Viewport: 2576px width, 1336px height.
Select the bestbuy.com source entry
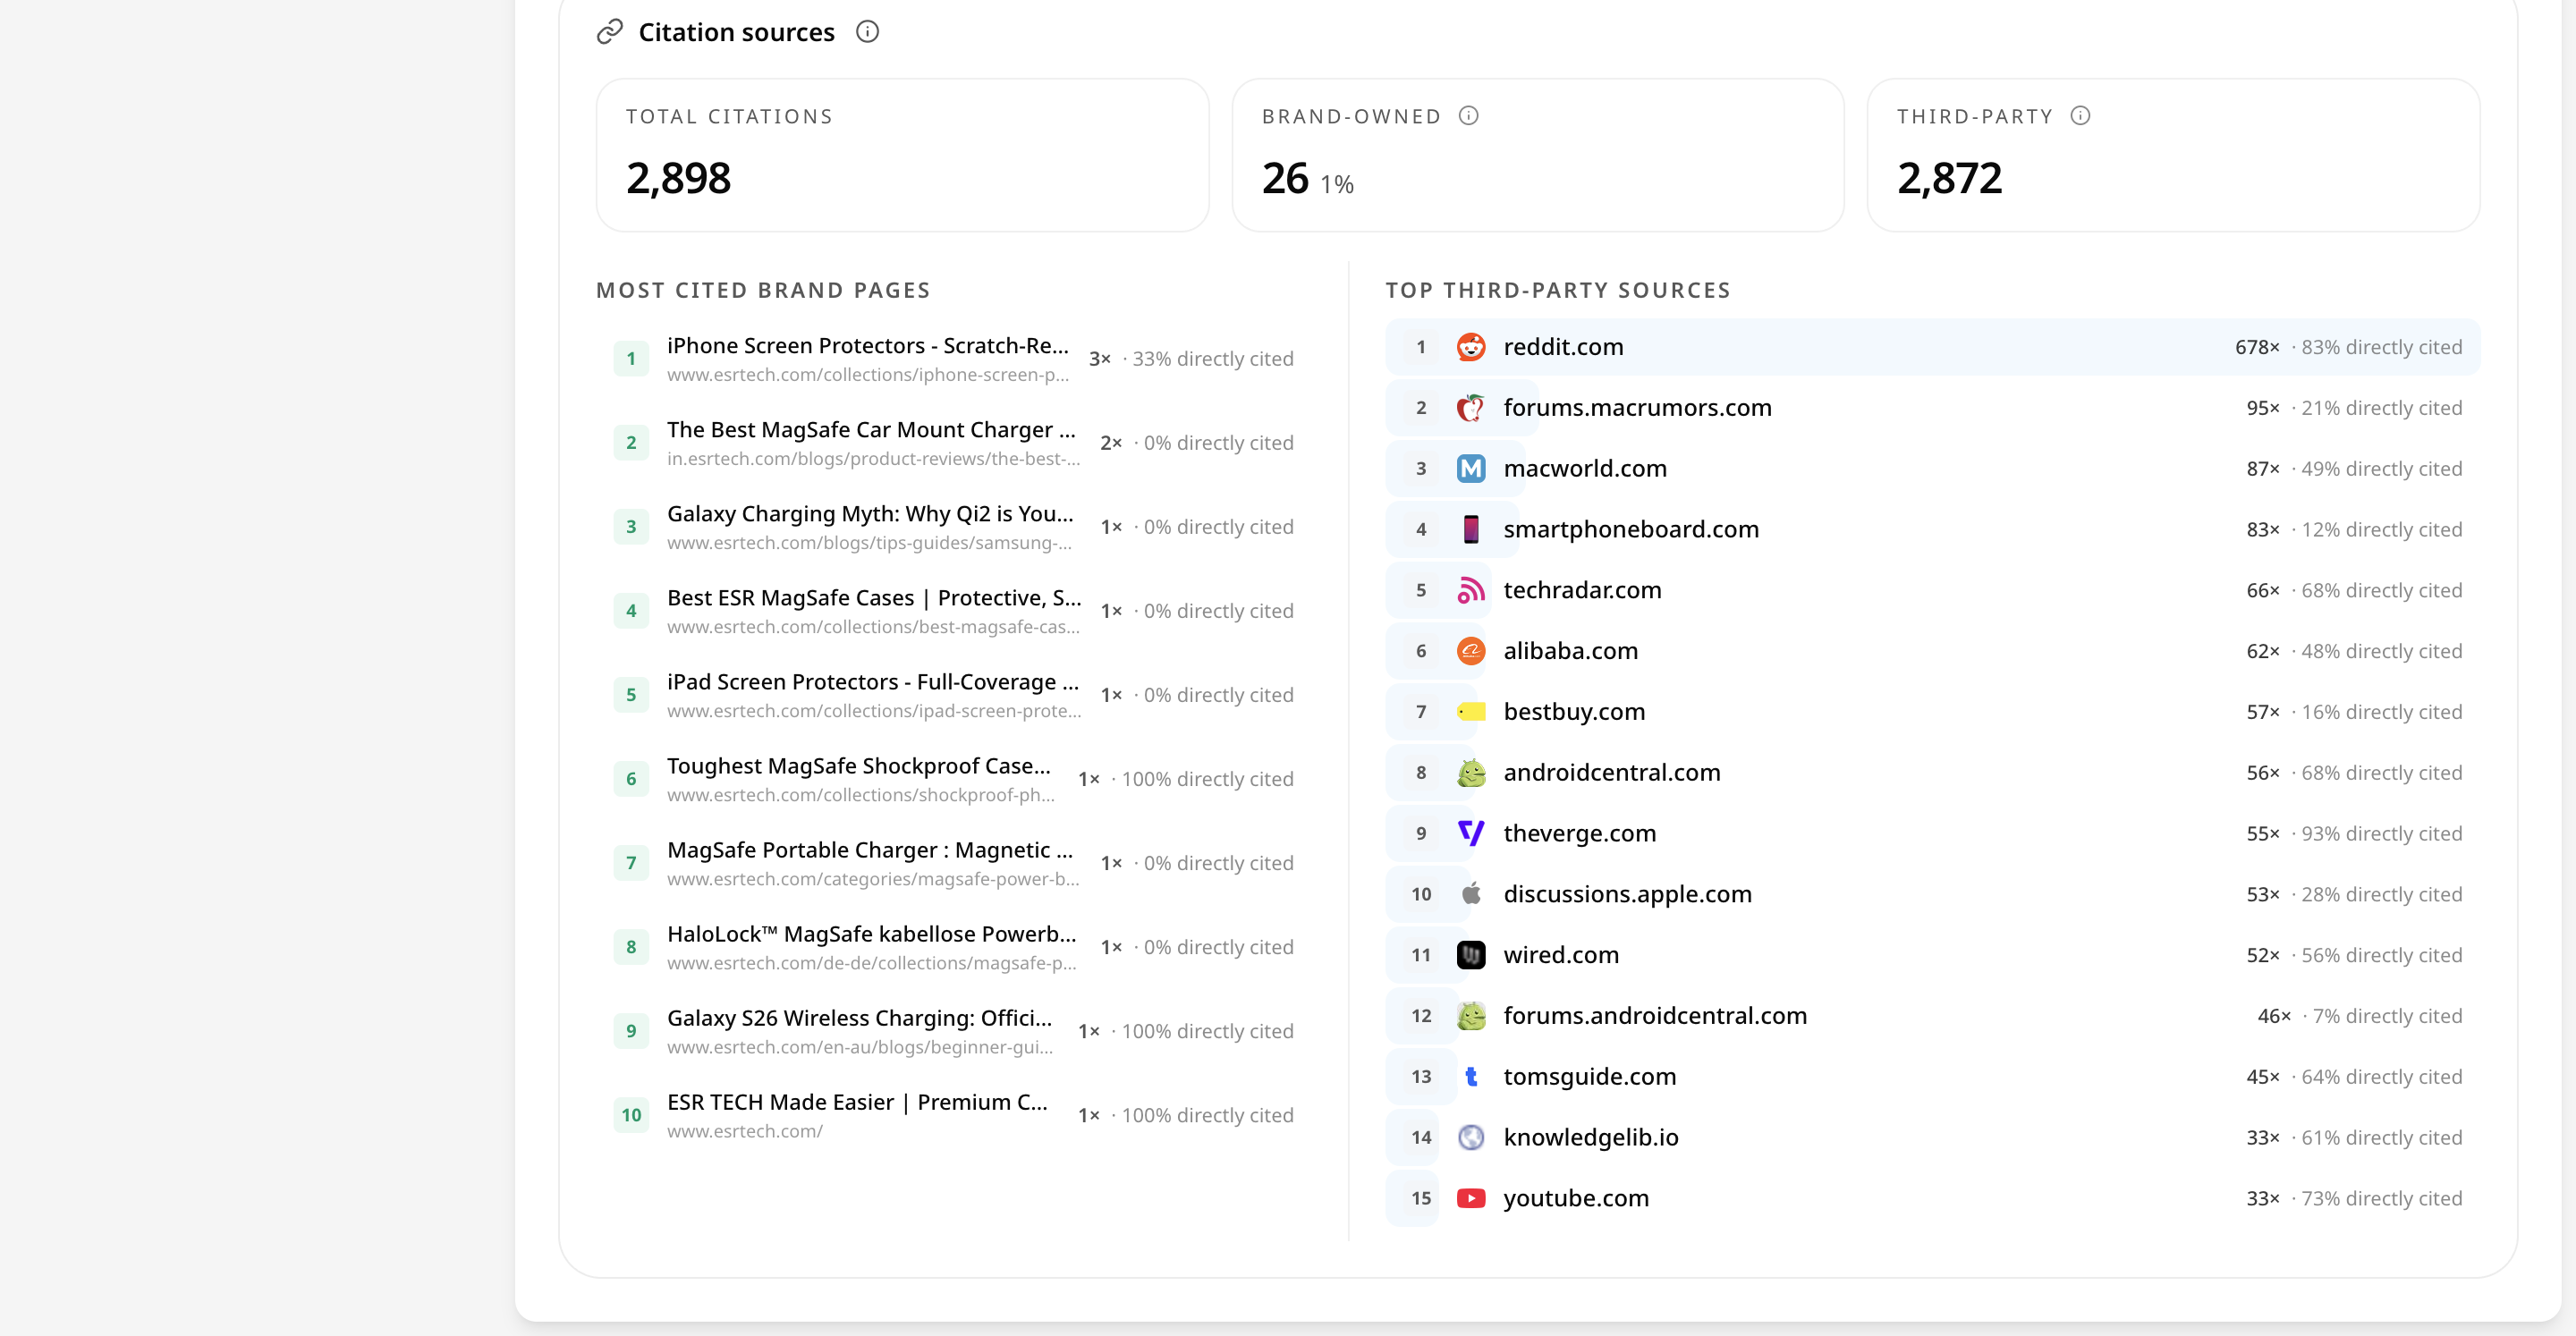[1932, 712]
